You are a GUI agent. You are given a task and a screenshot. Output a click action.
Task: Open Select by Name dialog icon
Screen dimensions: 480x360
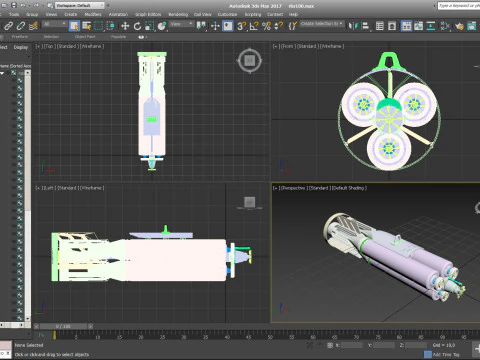tap(87, 26)
